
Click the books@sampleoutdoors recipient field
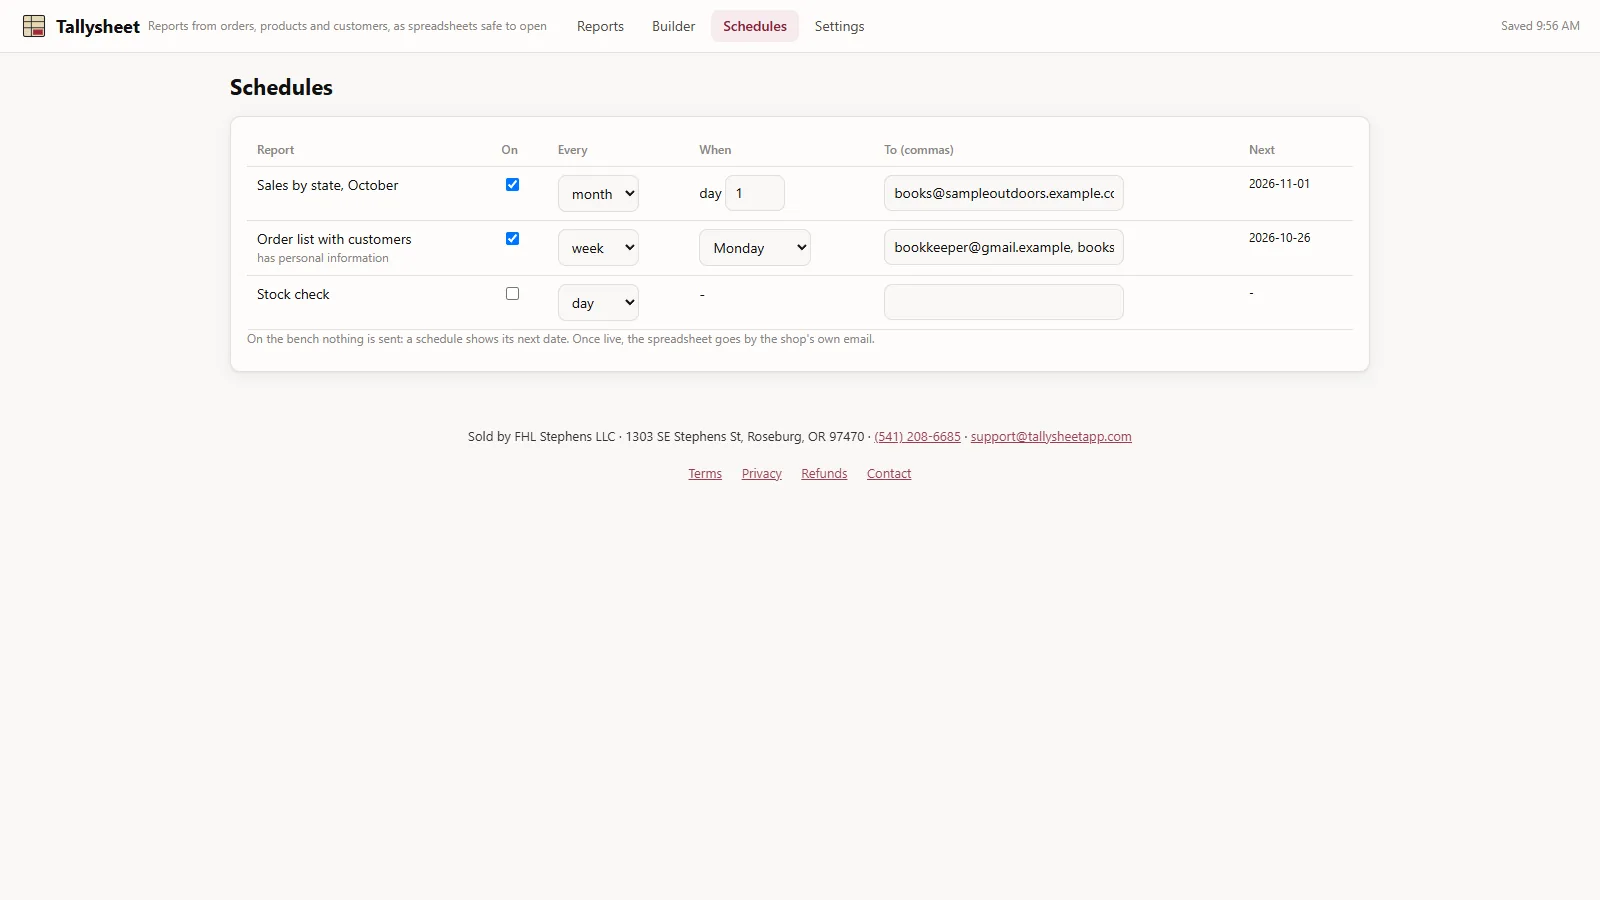1004,193
